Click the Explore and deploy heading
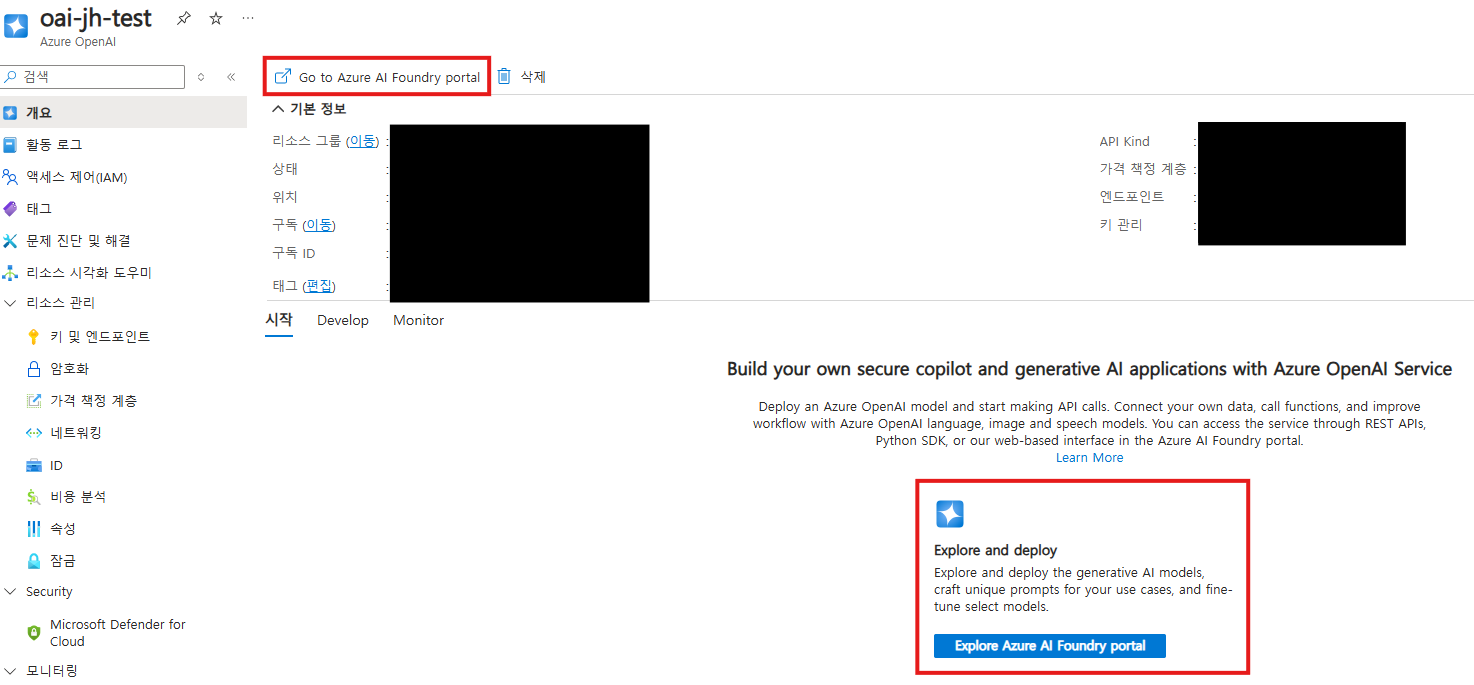The width and height of the screenshot is (1474, 685). coord(995,550)
